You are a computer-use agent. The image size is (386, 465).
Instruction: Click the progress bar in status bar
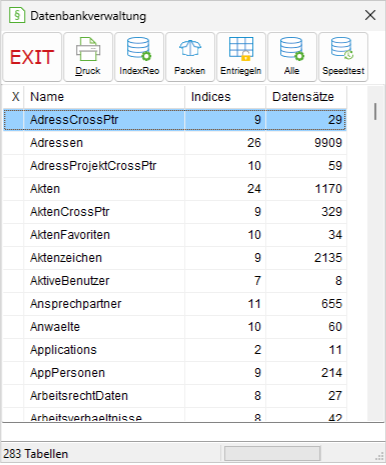tap(272, 453)
